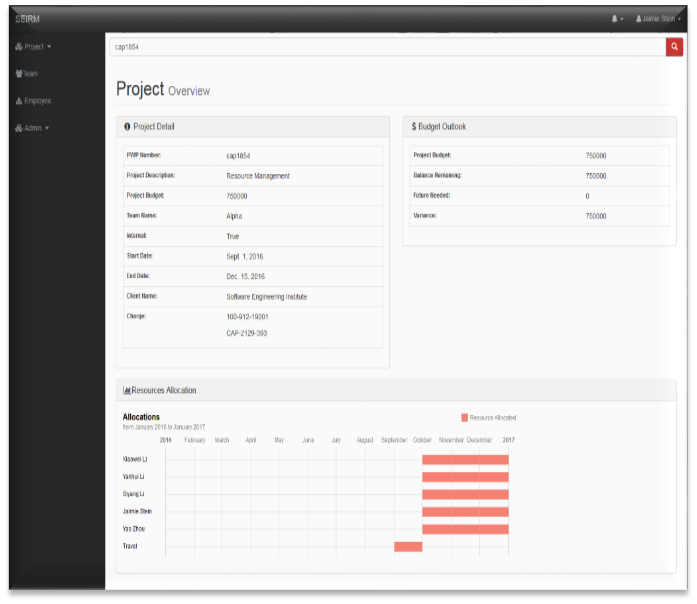Viewport: 697px width, 604px height.
Task: Open the Team sidebar item
Action: (27, 74)
